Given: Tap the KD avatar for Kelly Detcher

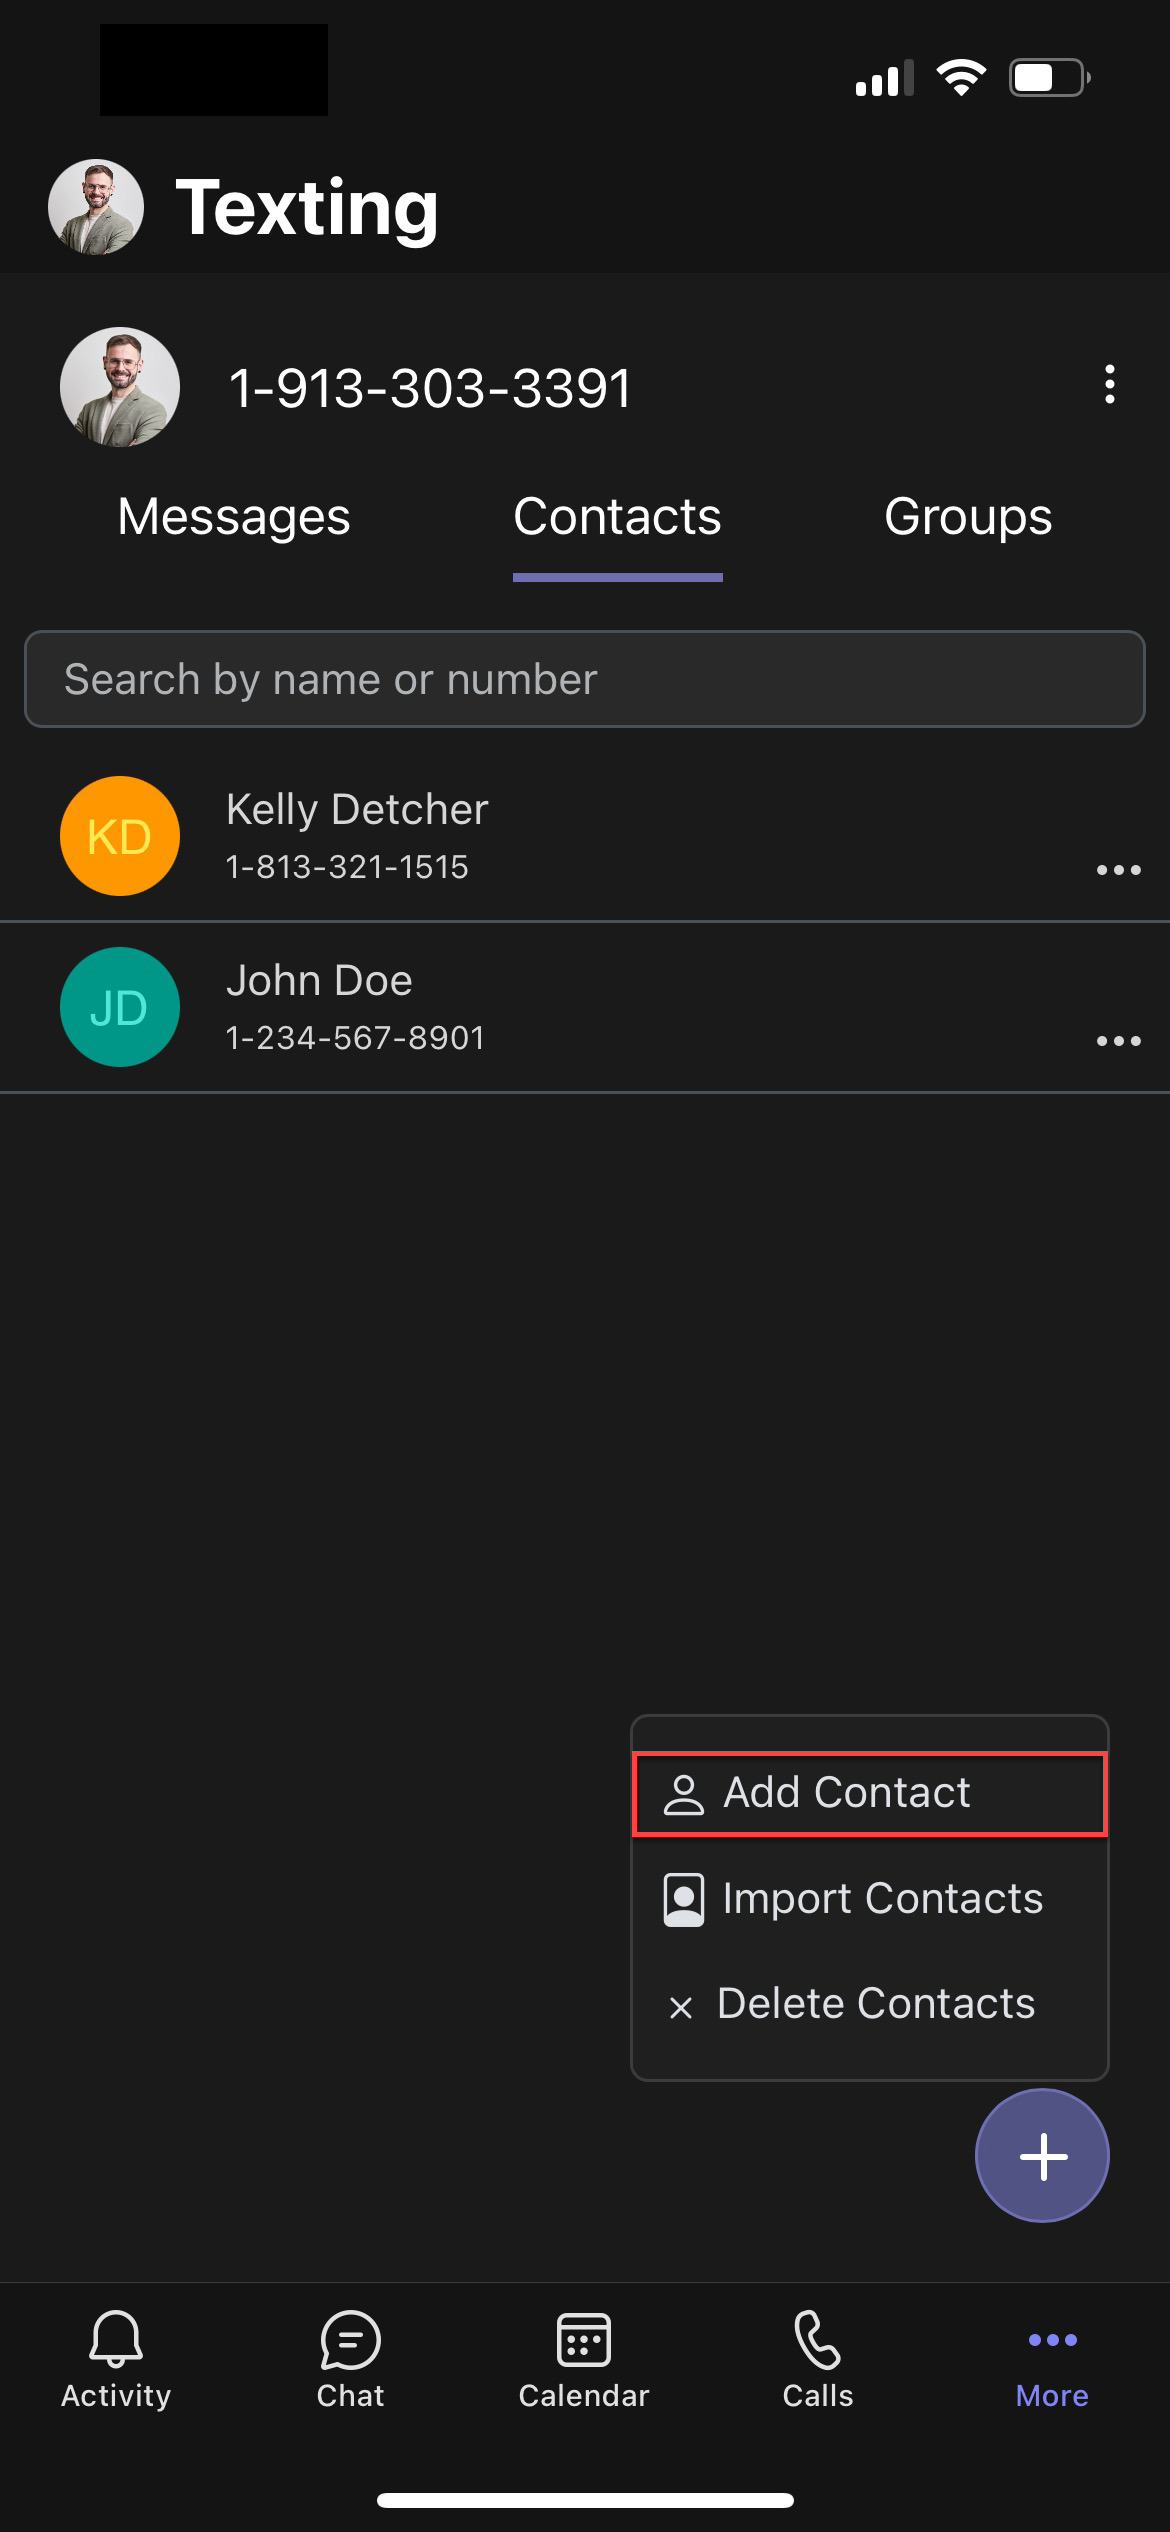Looking at the screenshot, I should (x=120, y=836).
